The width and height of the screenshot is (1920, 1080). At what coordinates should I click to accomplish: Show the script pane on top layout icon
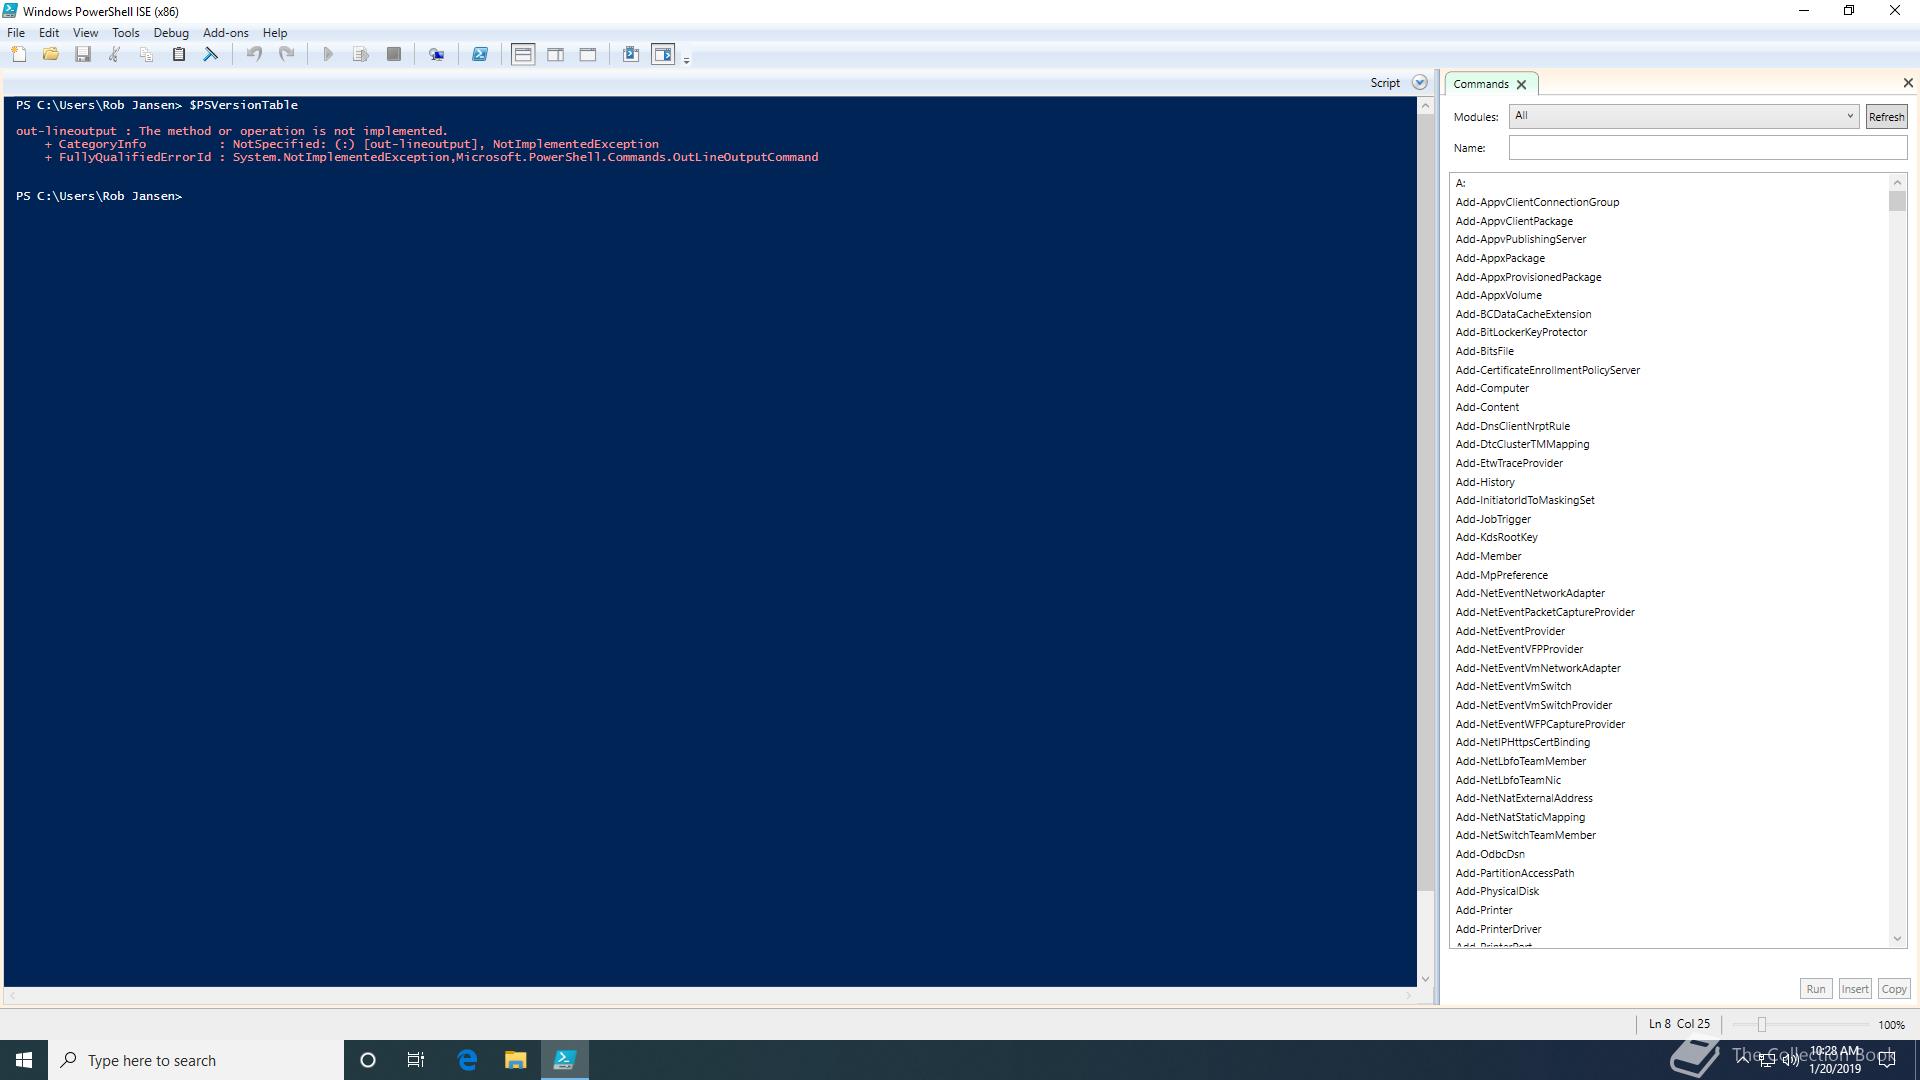click(523, 55)
